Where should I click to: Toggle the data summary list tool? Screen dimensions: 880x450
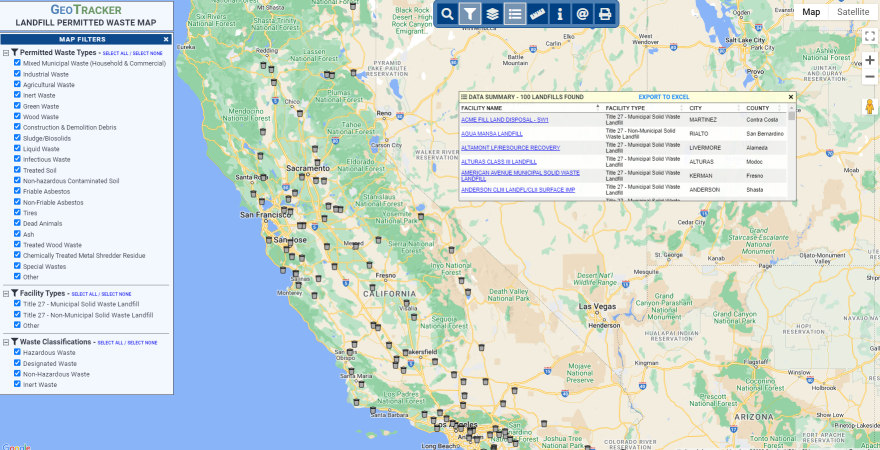click(x=515, y=14)
